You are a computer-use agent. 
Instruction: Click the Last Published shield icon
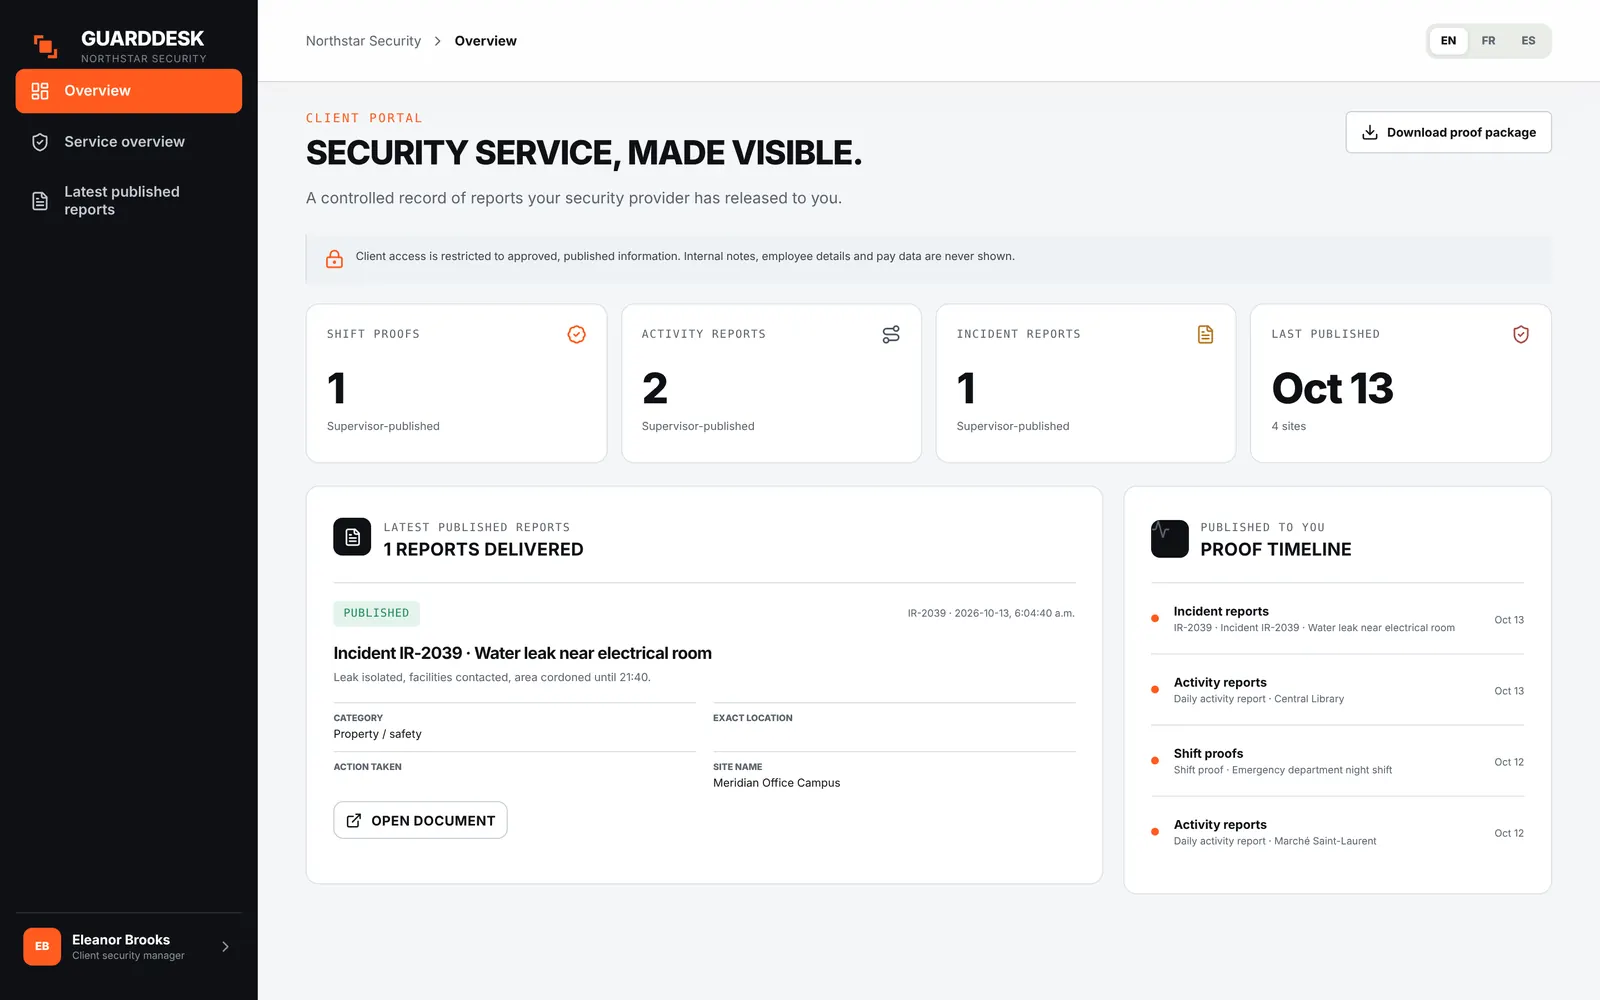1521,334
